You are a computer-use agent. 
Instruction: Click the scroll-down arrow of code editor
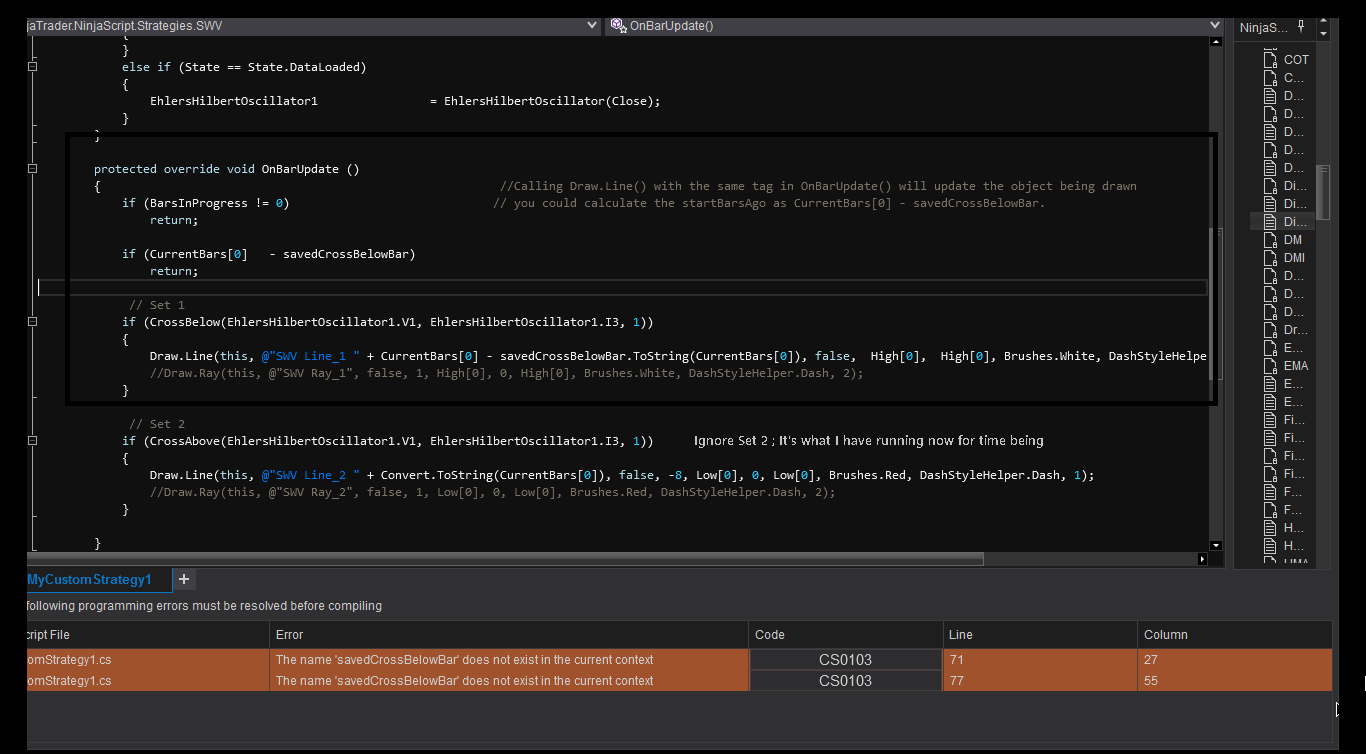click(x=1216, y=545)
